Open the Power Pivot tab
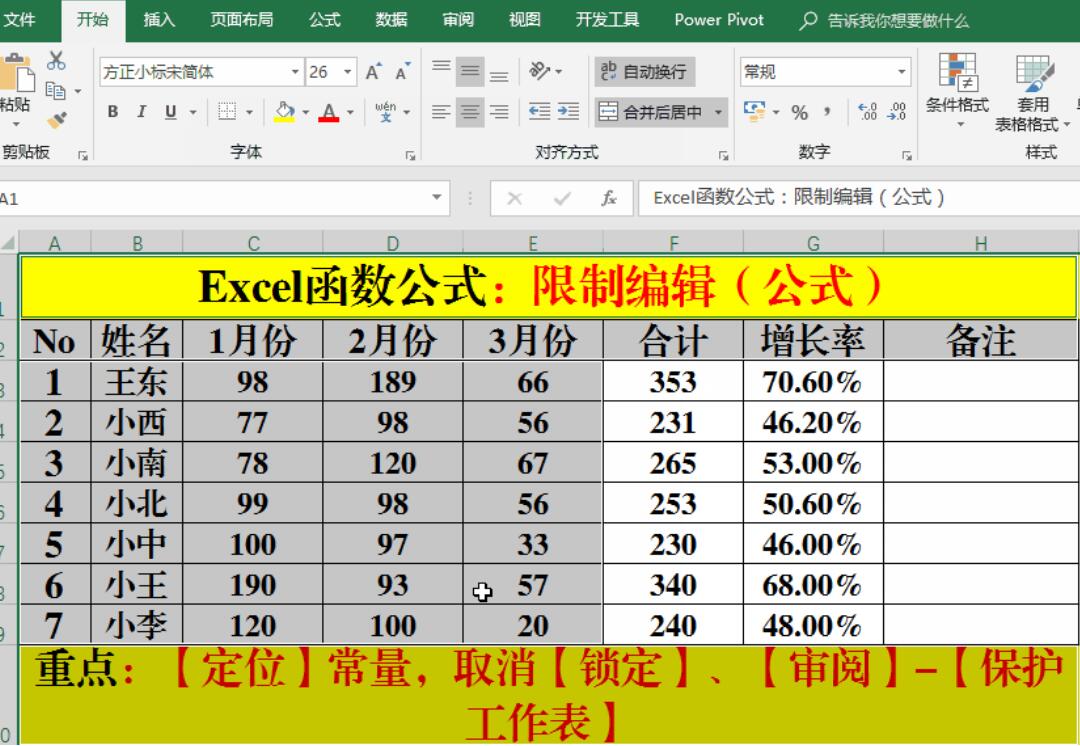 click(x=719, y=19)
